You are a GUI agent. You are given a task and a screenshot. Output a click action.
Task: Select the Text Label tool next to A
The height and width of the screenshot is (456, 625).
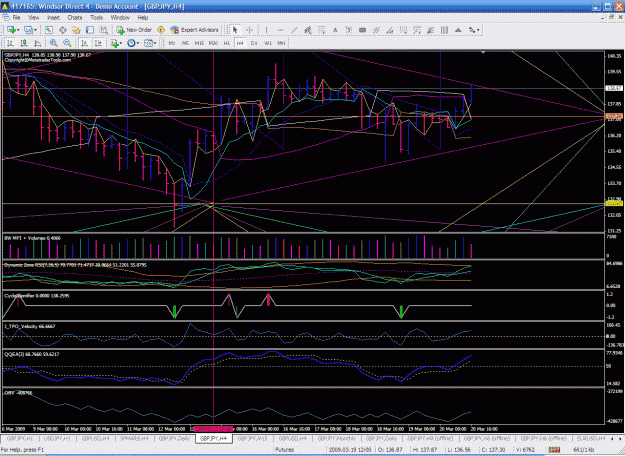click(x=349, y=30)
